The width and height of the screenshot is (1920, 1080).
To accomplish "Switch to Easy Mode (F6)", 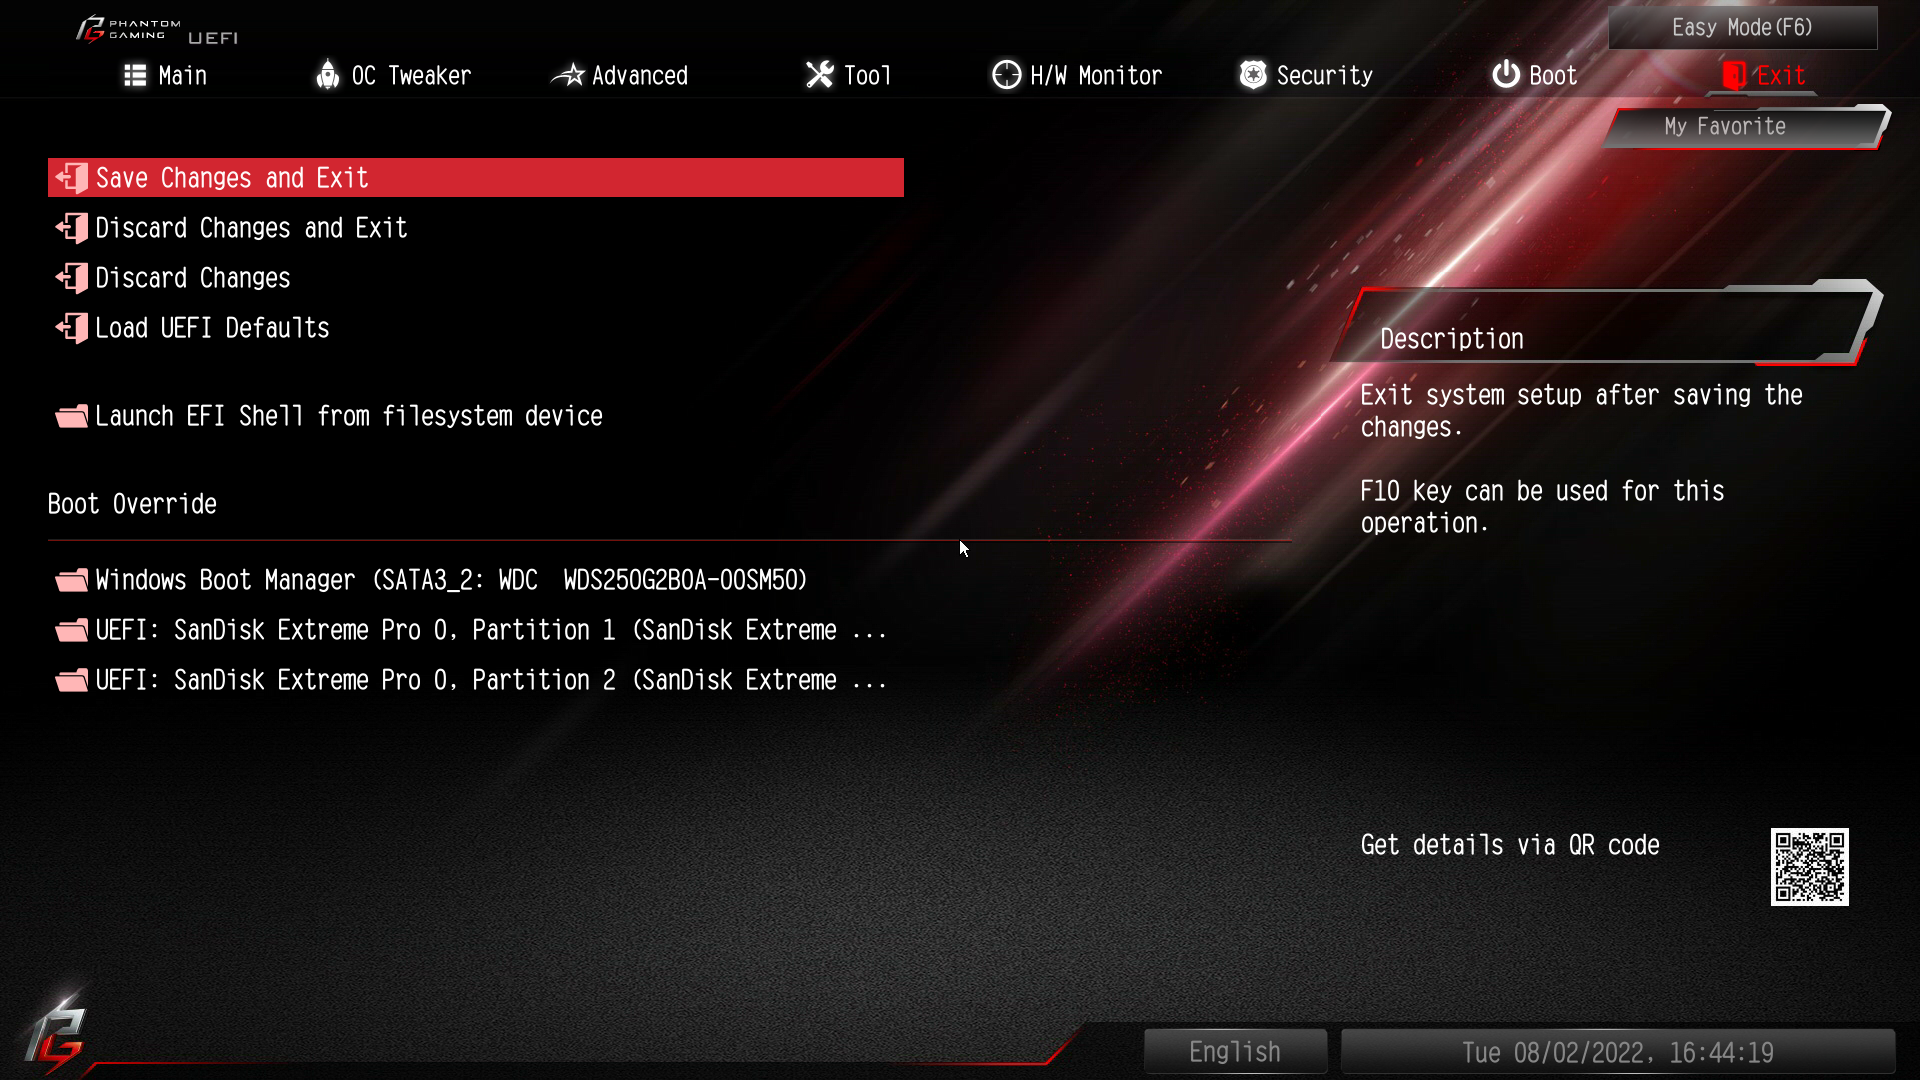I will 1743,28.
